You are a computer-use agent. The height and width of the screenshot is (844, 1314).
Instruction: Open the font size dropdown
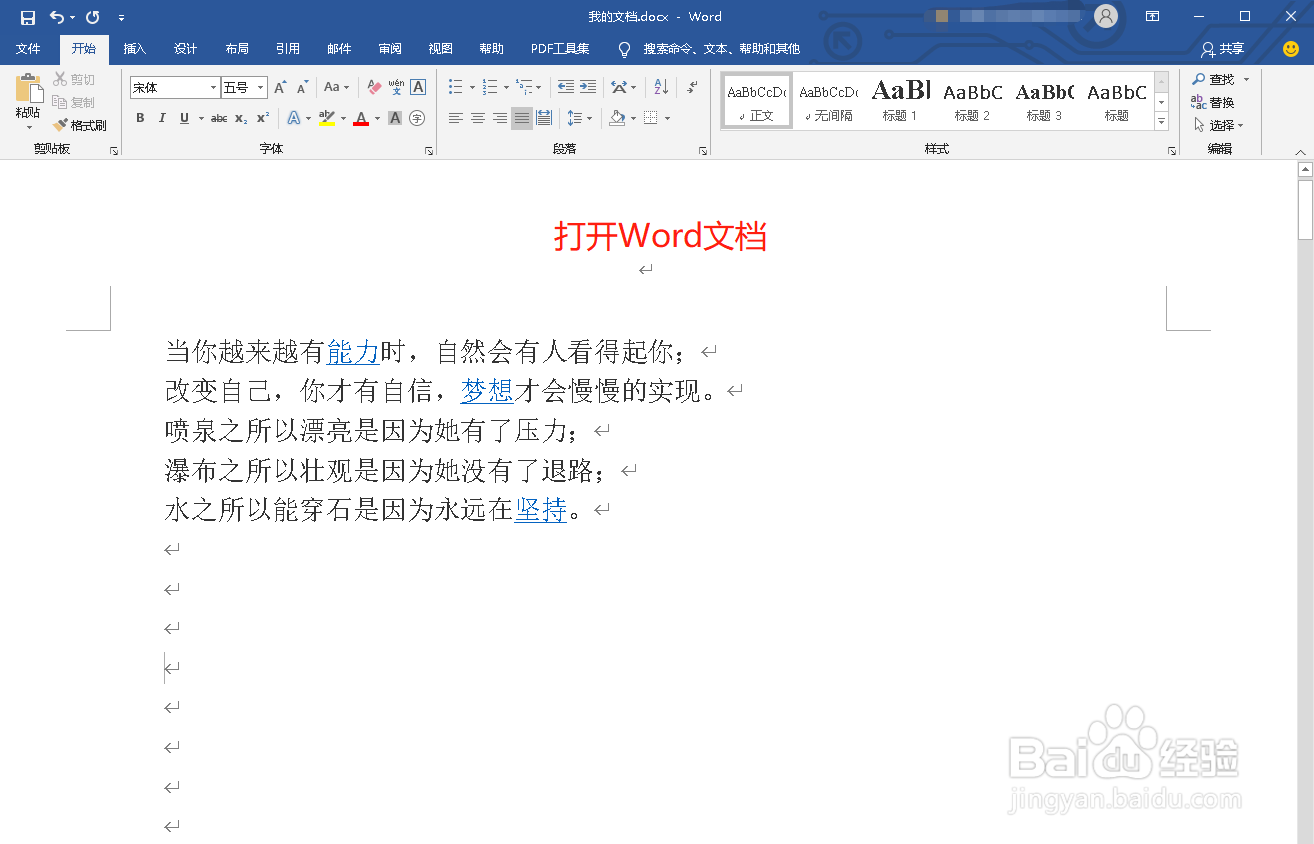(x=259, y=87)
